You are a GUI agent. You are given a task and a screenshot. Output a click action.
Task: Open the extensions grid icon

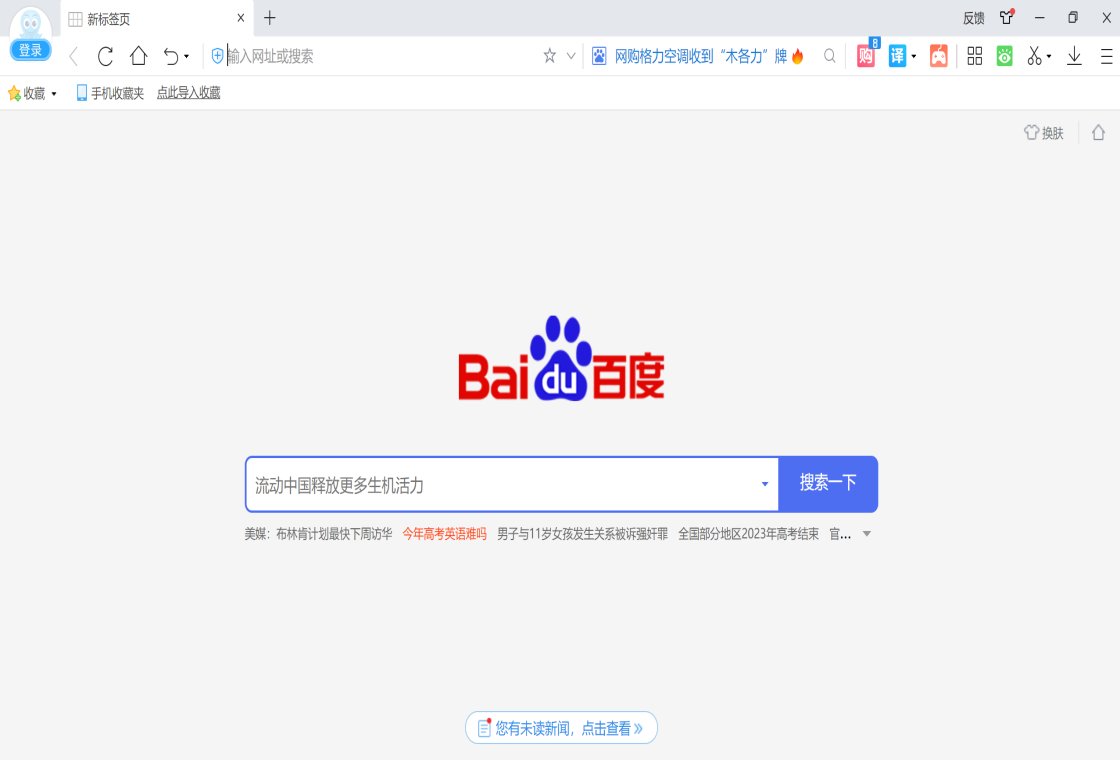[x=974, y=56]
